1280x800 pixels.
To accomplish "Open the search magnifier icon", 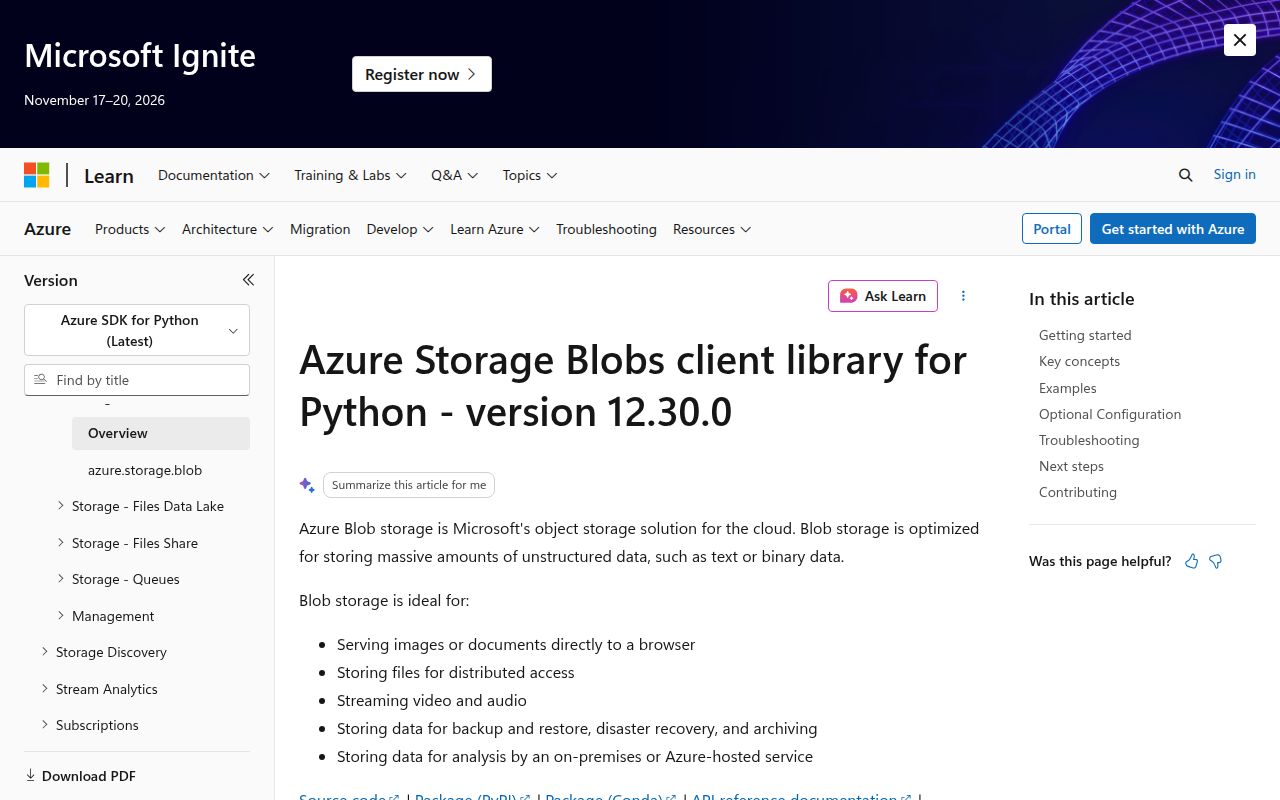I will [x=1186, y=175].
